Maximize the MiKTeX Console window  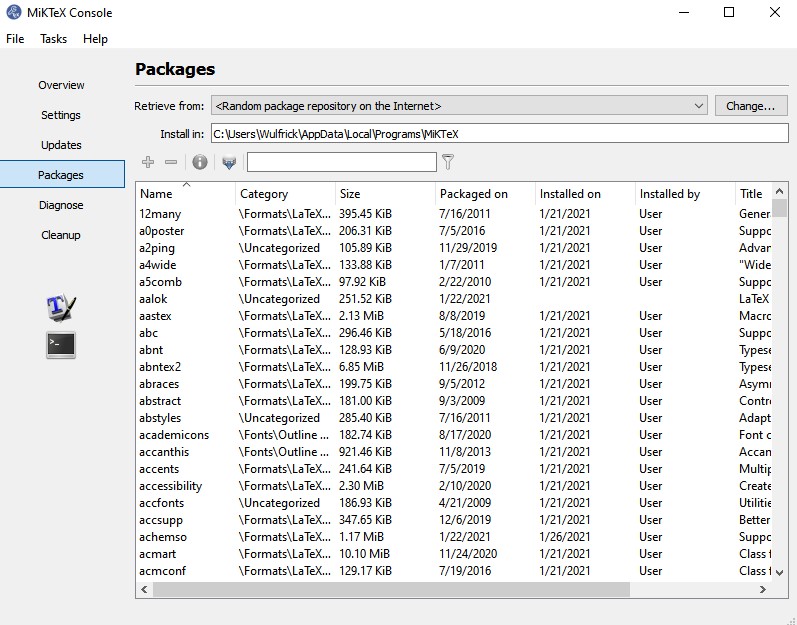click(729, 12)
